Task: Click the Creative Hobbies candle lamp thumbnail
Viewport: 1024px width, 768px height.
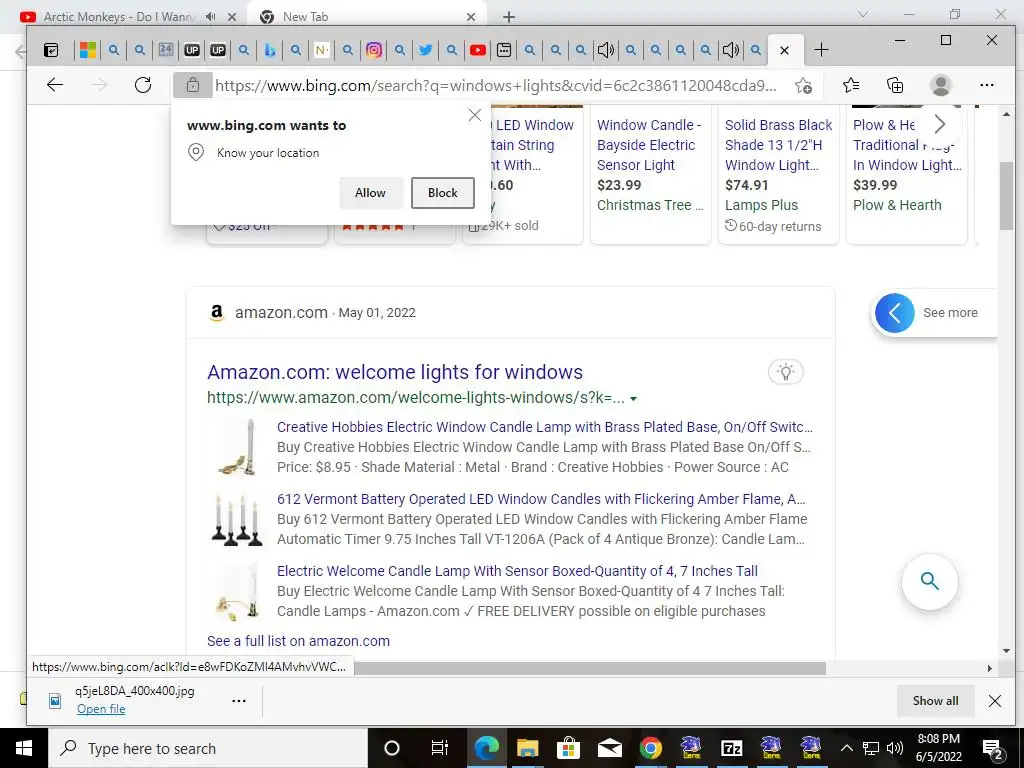Action: (238, 447)
